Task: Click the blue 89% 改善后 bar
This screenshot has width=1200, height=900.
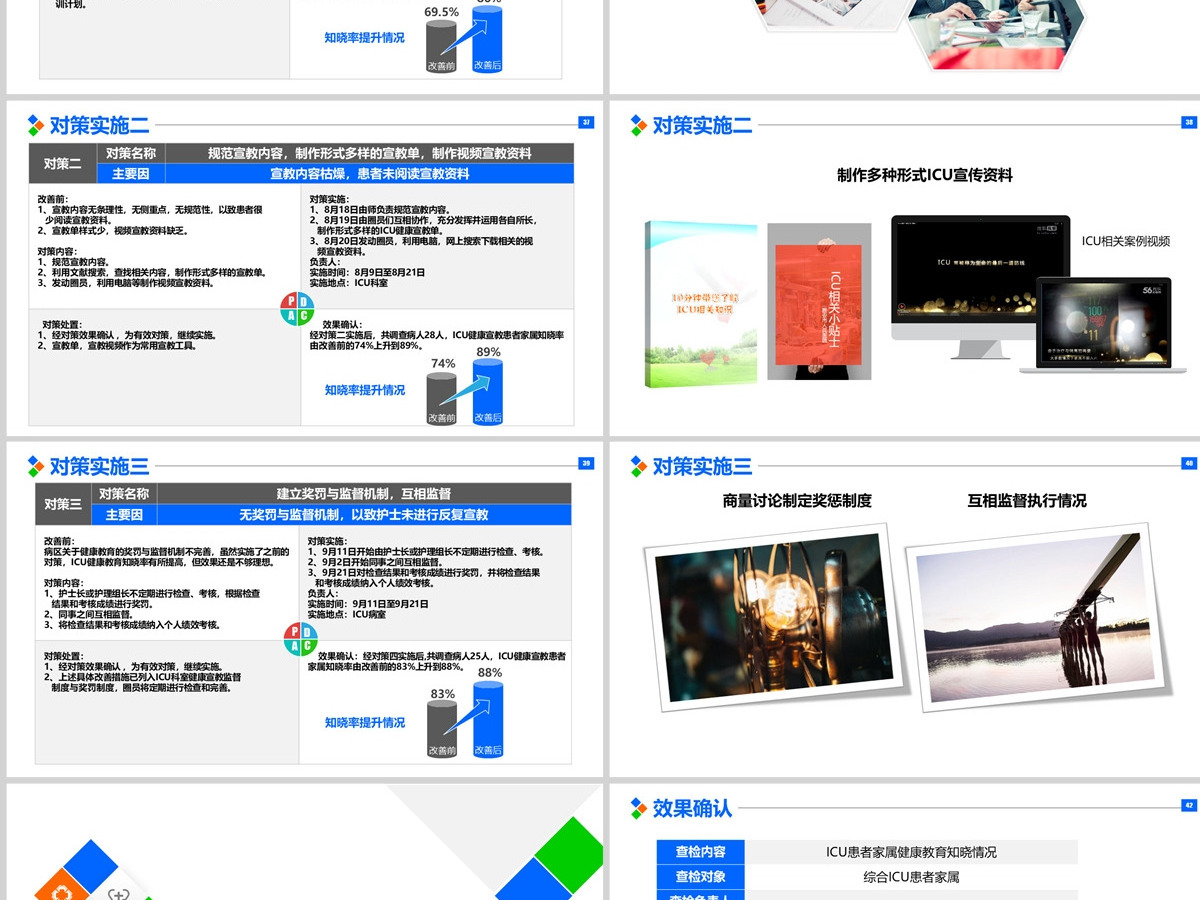Action: [x=488, y=392]
